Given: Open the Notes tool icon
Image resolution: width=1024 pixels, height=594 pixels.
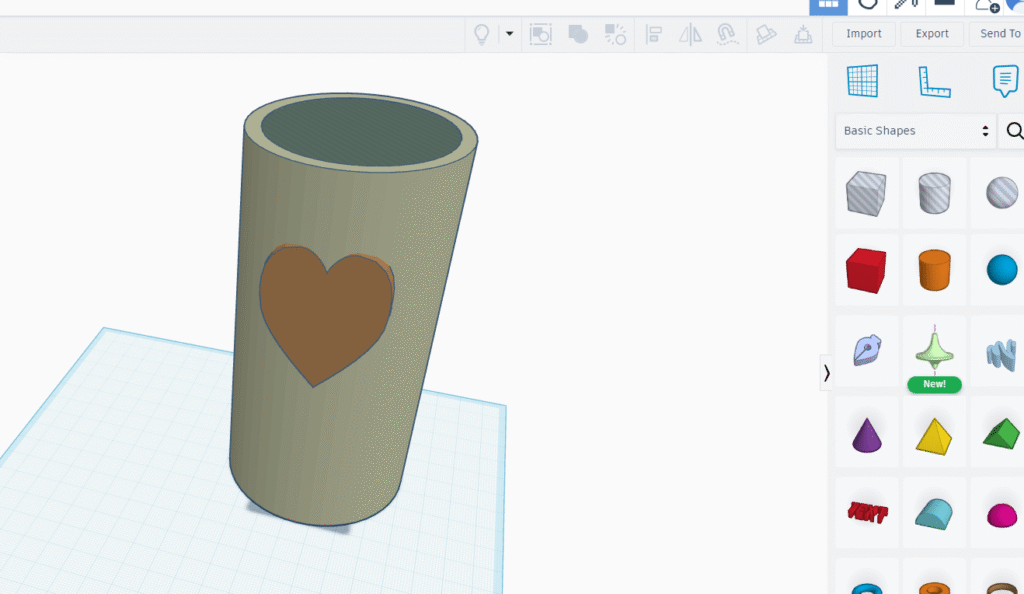Looking at the screenshot, I should [x=1004, y=81].
